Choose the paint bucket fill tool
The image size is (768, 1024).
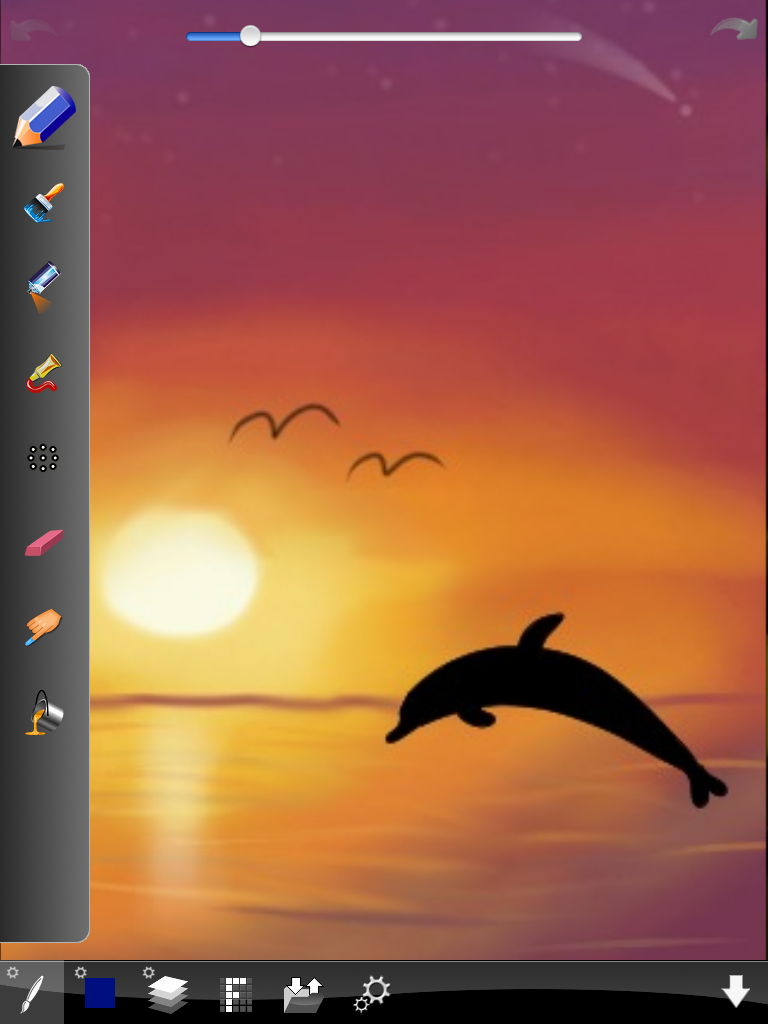pos(44,712)
